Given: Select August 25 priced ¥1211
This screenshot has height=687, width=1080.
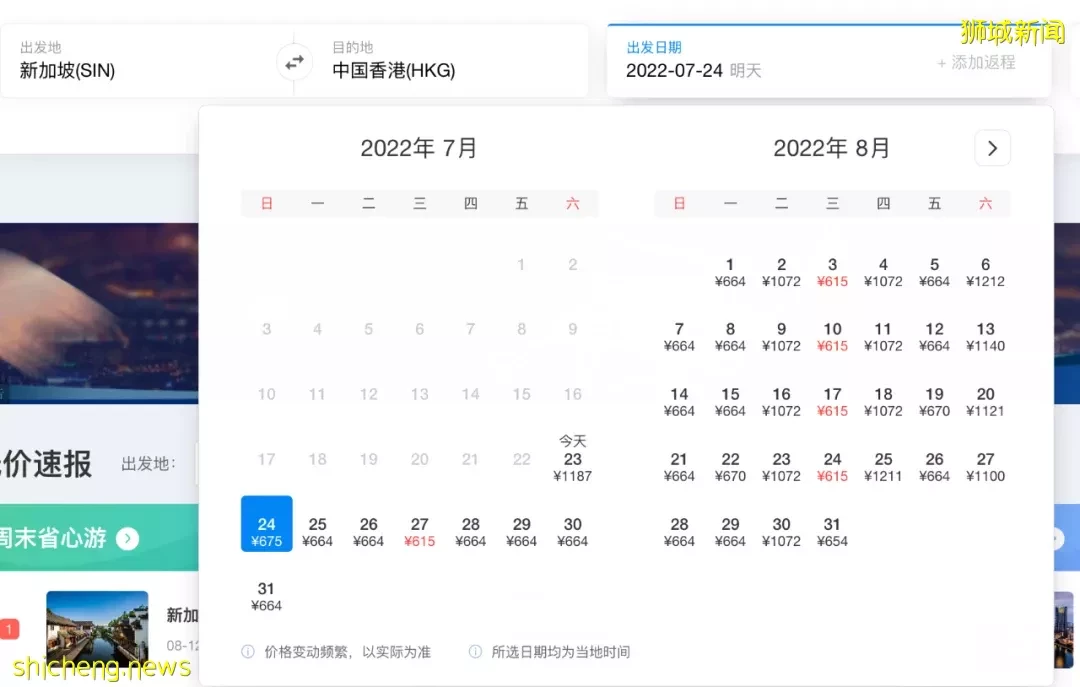Looking at the screenshot, I should click(883, 466).
